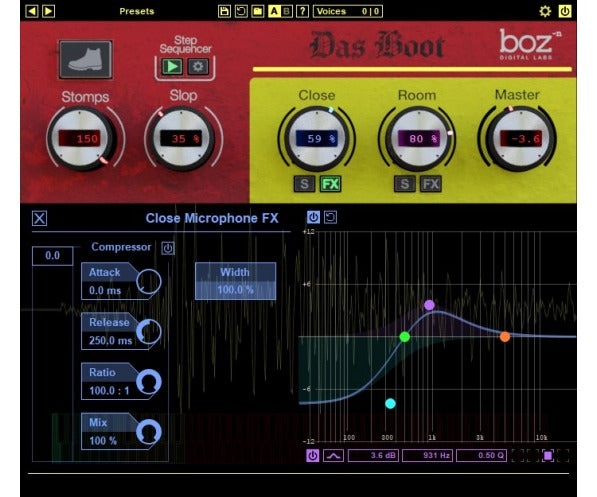Select the cyan EQ band node

390,403
